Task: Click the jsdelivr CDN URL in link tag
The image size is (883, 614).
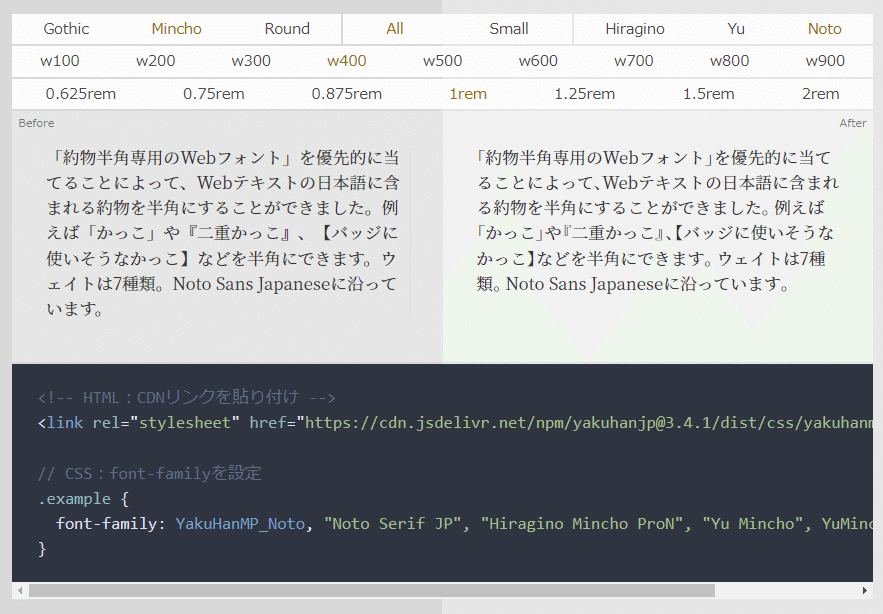Action: pos(588,422)
